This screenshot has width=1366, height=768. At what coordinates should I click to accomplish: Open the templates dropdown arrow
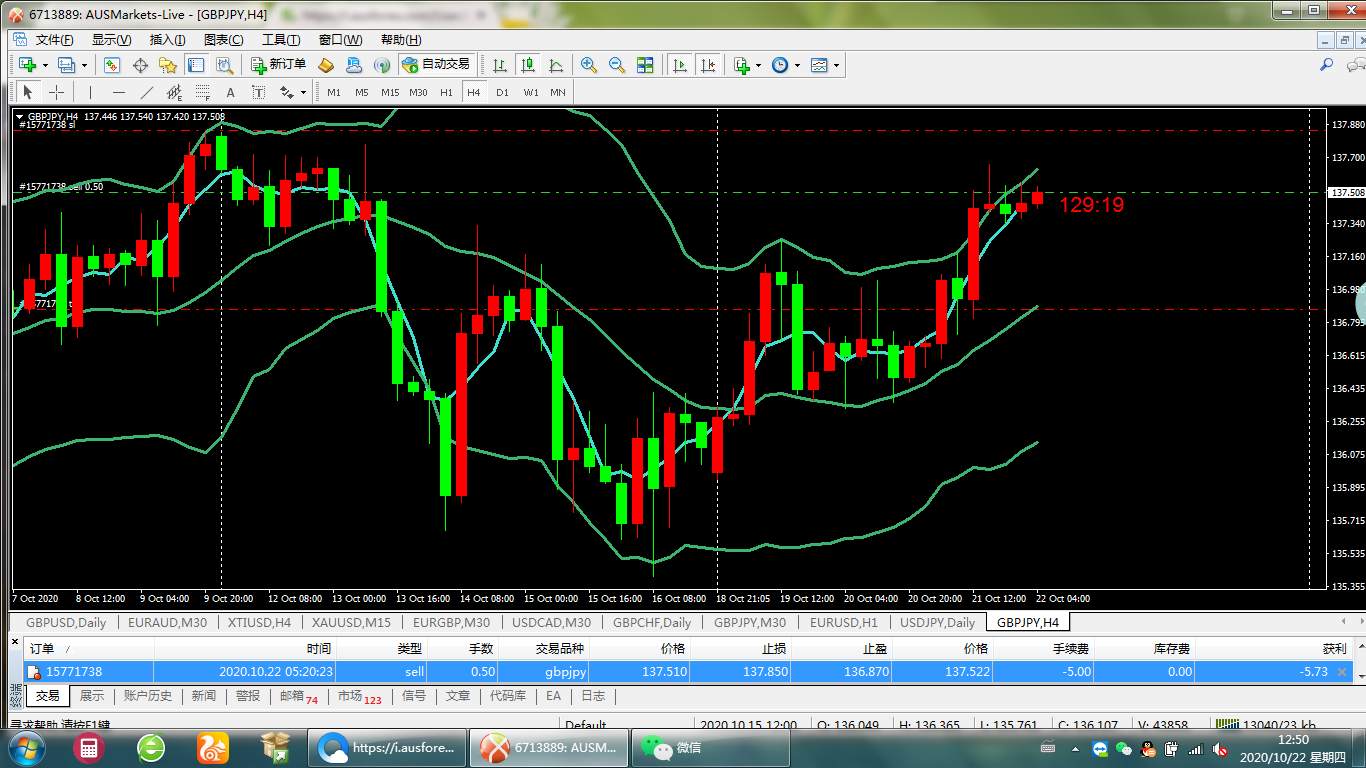click(836, 66)
